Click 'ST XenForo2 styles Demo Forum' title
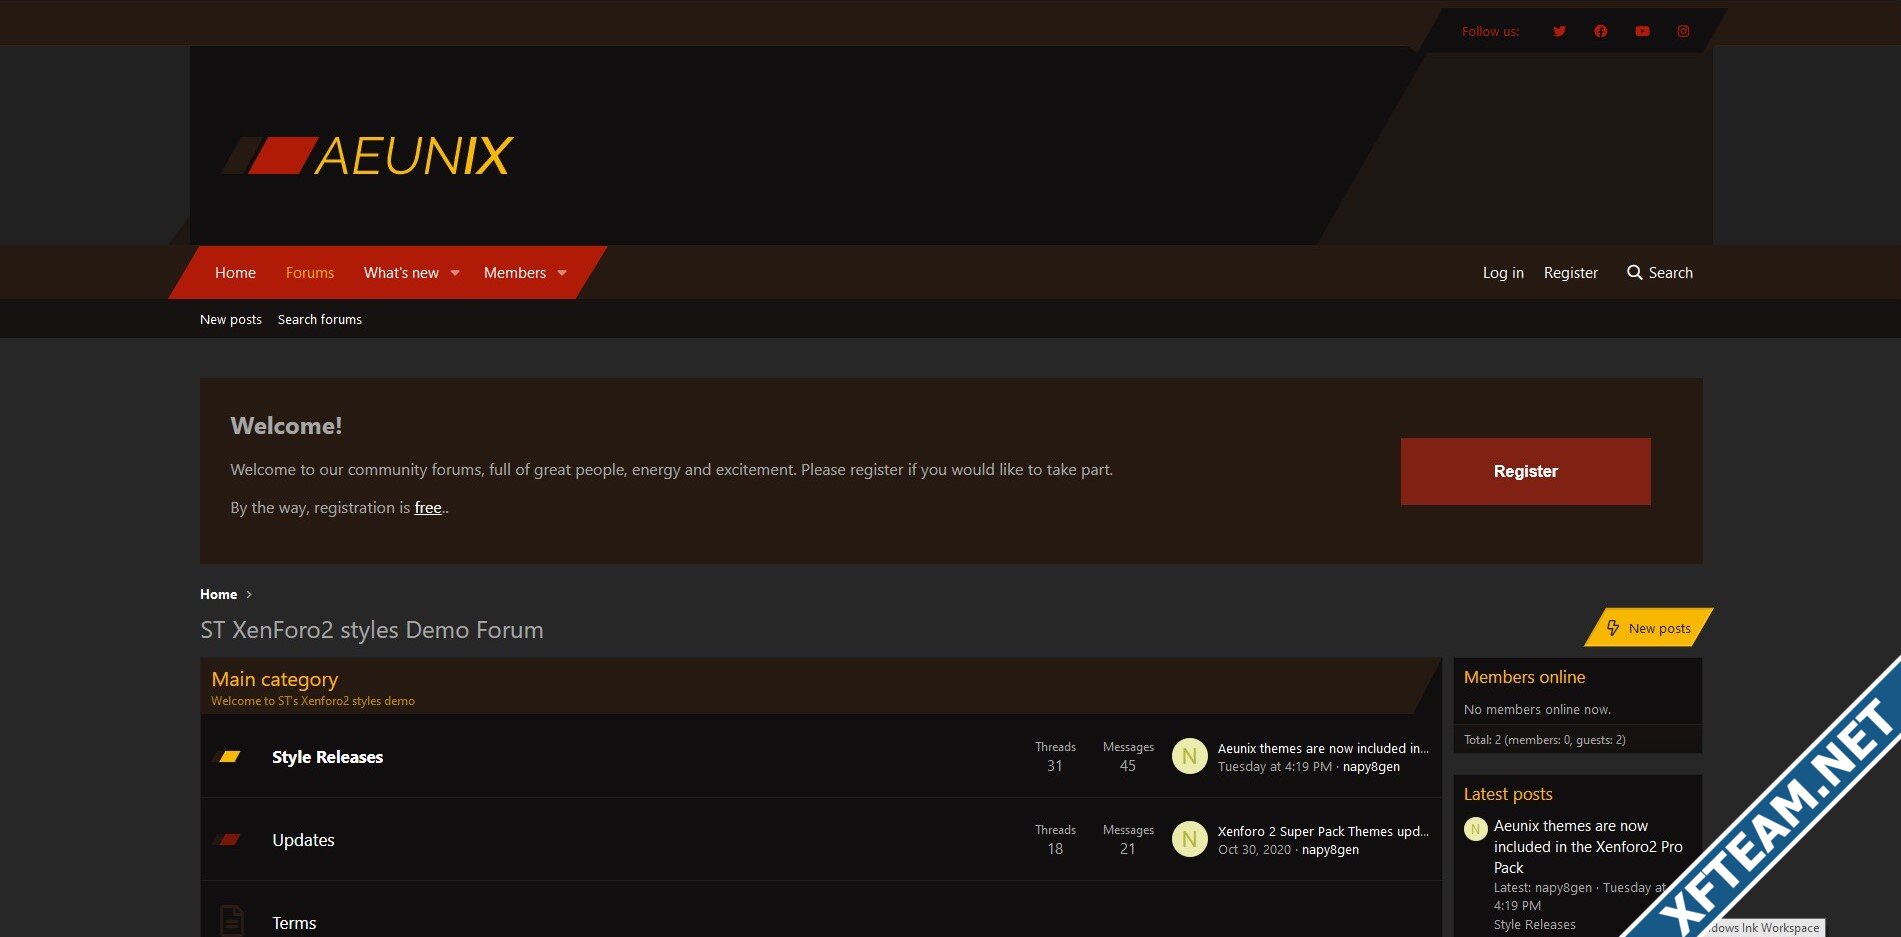This screenshot has height=937, width=1901. (372, 630)
